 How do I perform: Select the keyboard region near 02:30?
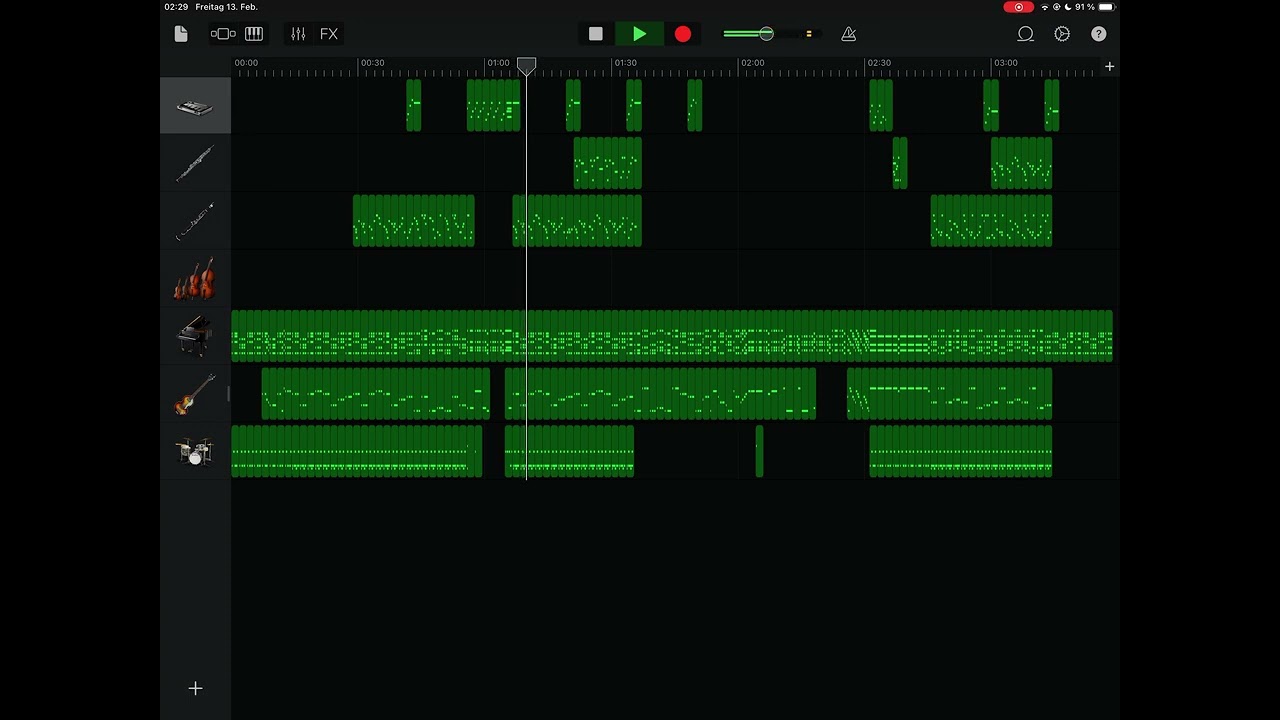pos(881,106)
